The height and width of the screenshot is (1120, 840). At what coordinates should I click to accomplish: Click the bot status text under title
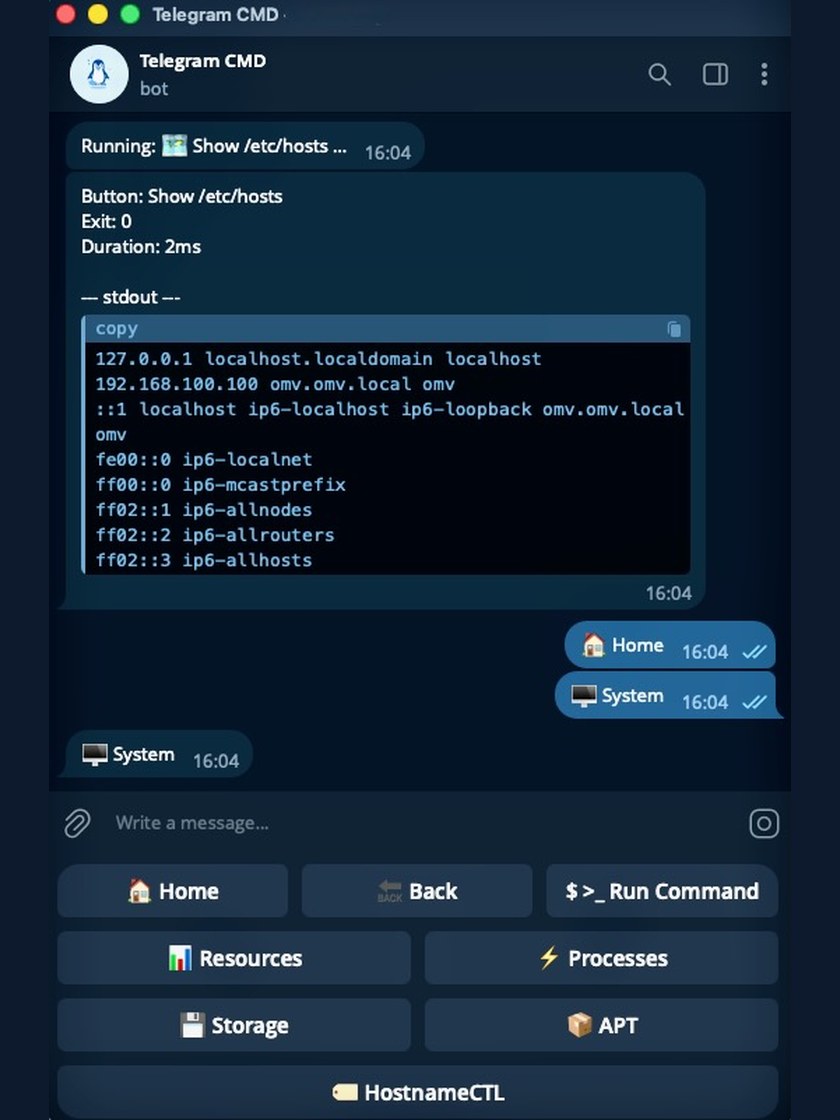(154, 89)
